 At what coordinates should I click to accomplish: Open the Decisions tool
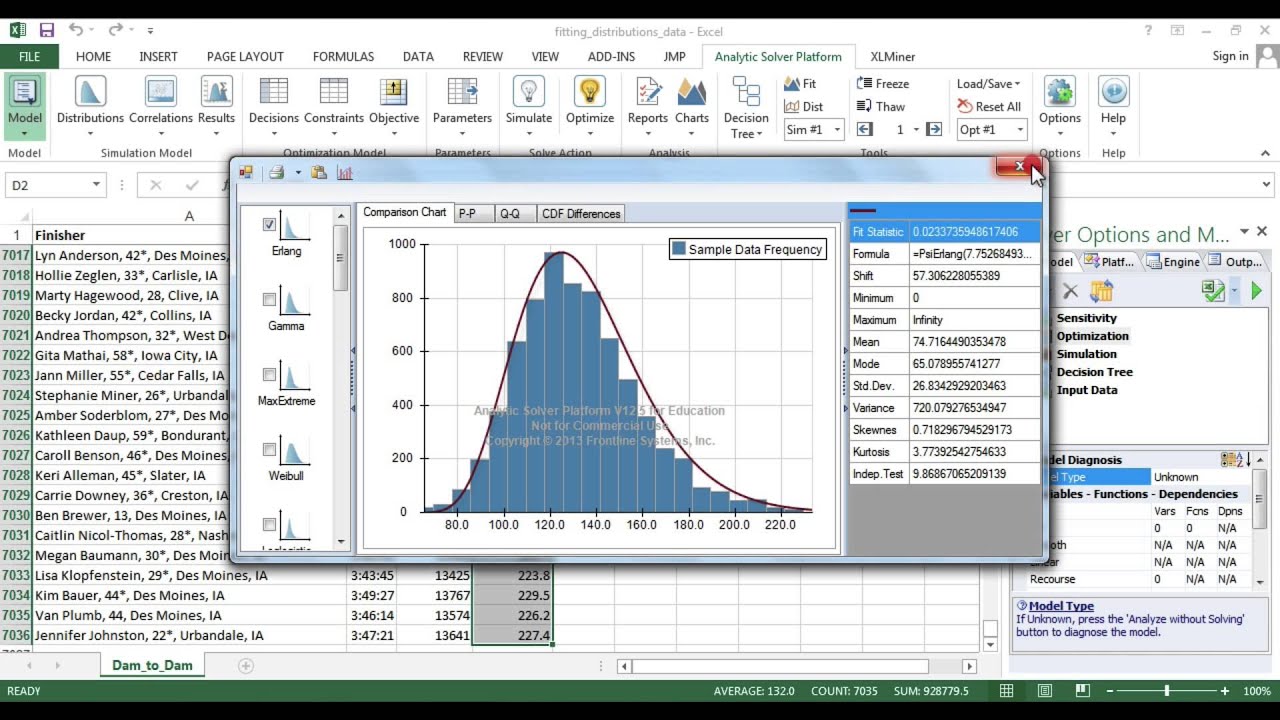pyautogui.click(x=274, y=106)
